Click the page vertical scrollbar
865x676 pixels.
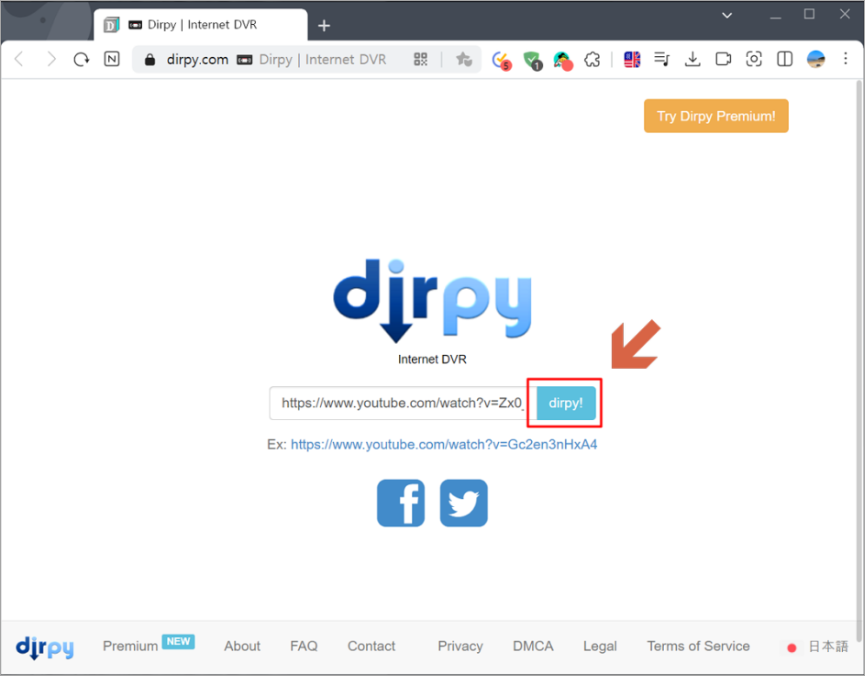tap(859, 359)
